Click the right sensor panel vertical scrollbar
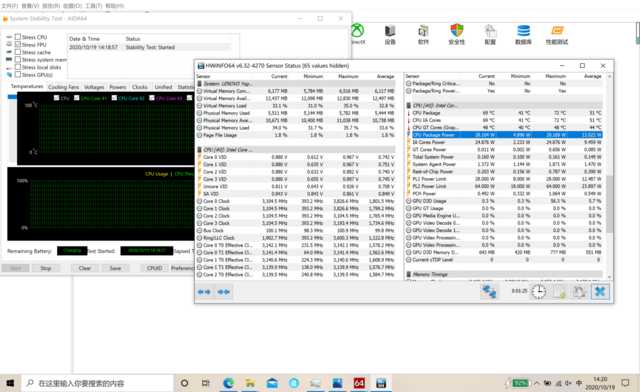This screenshot has width=640, height=392. tap(609, 204)
